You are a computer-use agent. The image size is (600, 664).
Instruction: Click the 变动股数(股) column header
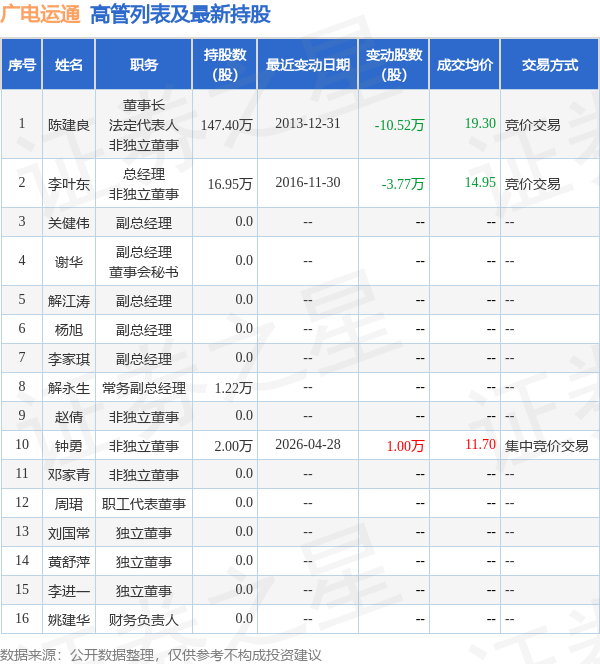[394, 64]
